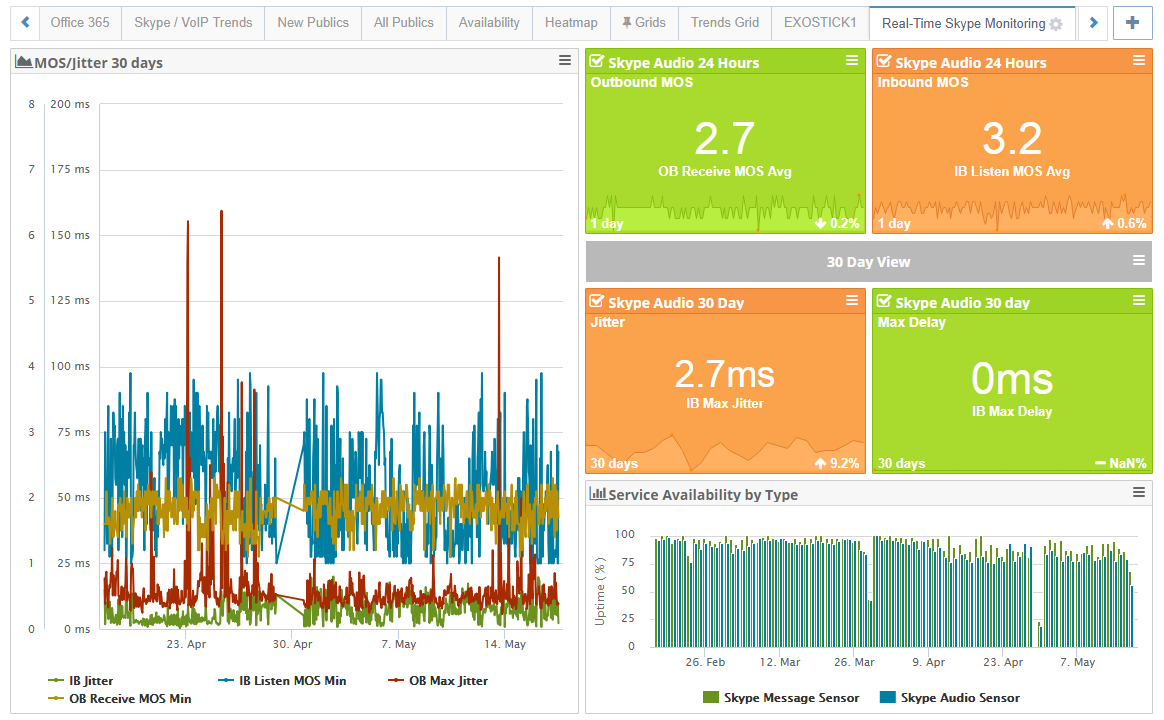Click the Service Availability by Type title
The width and height of the screenshot is (1164, 720).
703,495
